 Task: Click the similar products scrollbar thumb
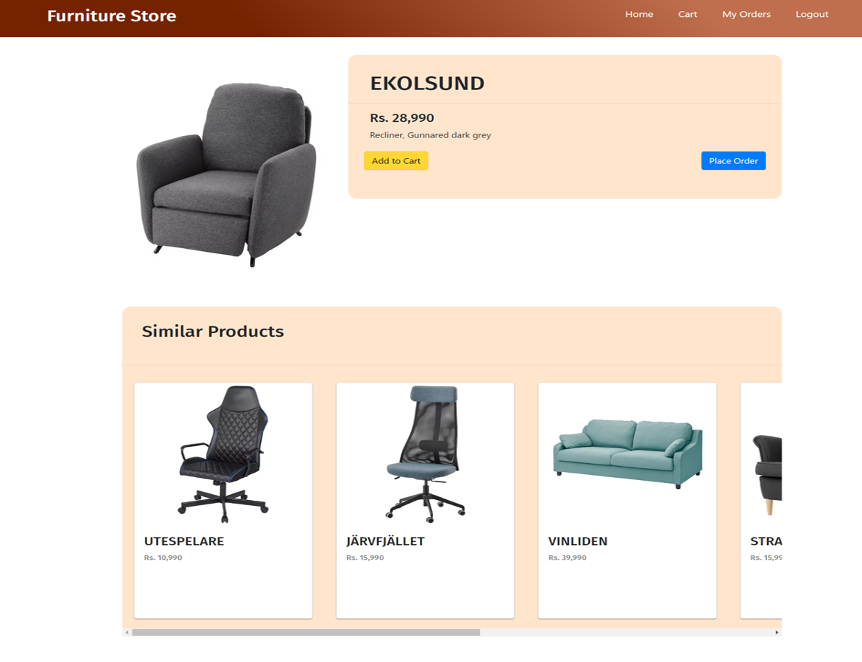click(x=306, y=632)
